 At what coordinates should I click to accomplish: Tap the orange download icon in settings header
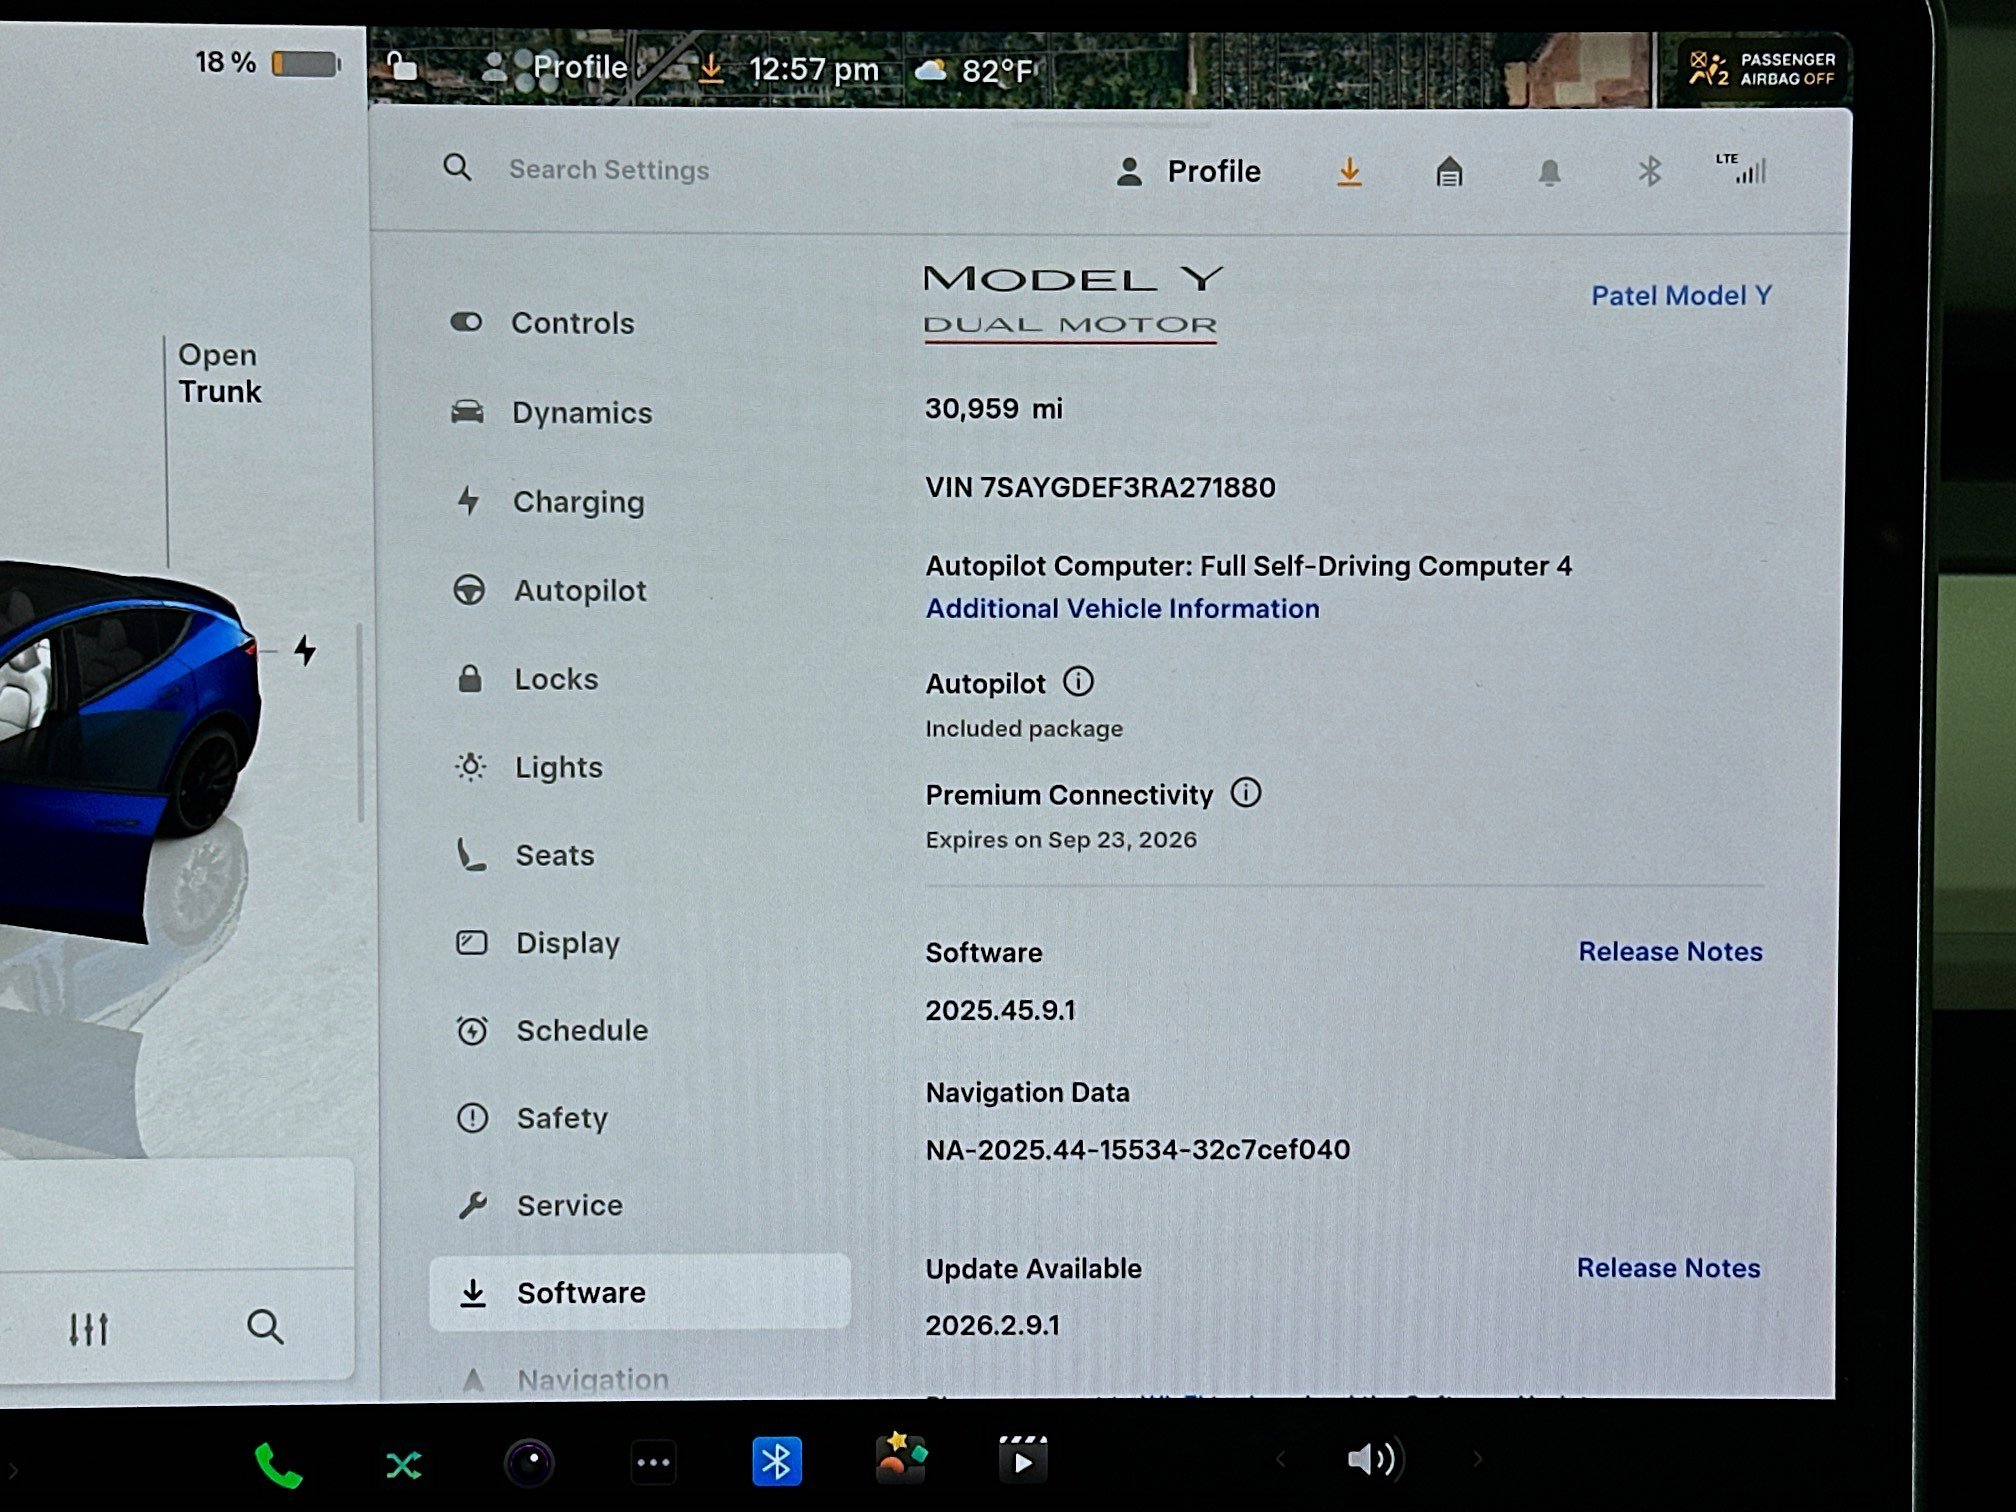coord(1350,172)
